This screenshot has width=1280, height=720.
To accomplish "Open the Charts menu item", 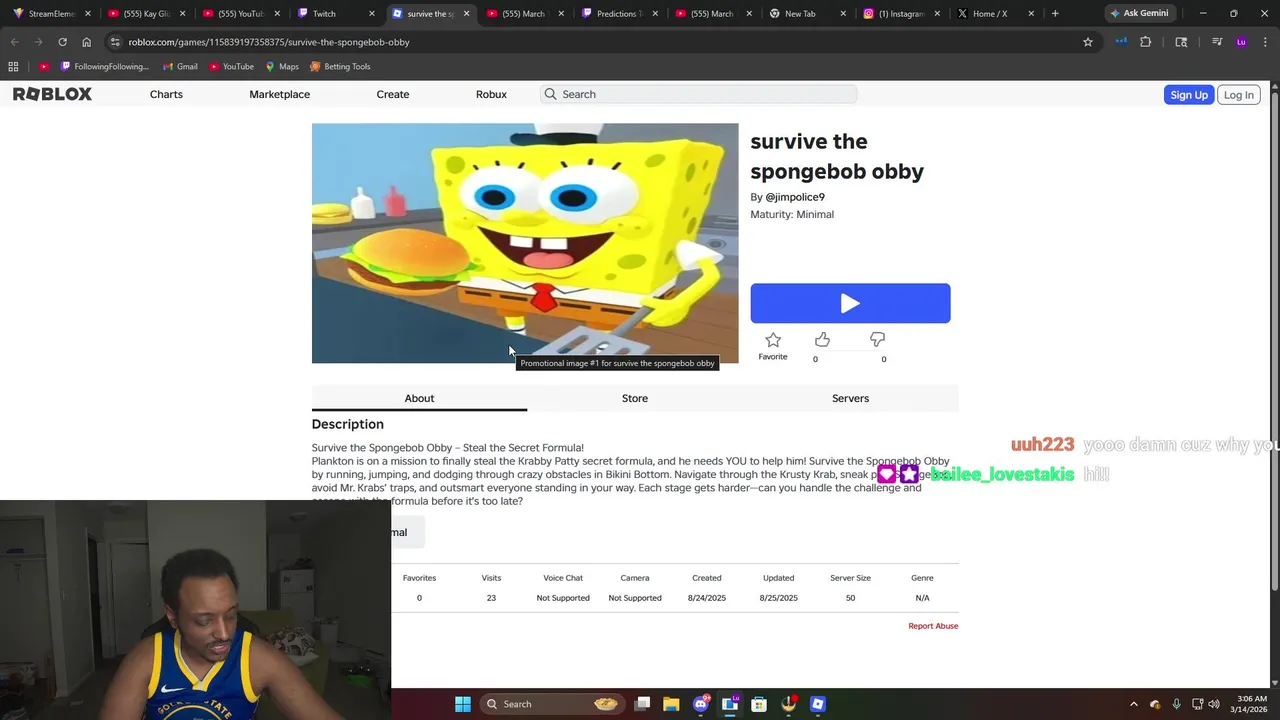I will click(166, 94).
